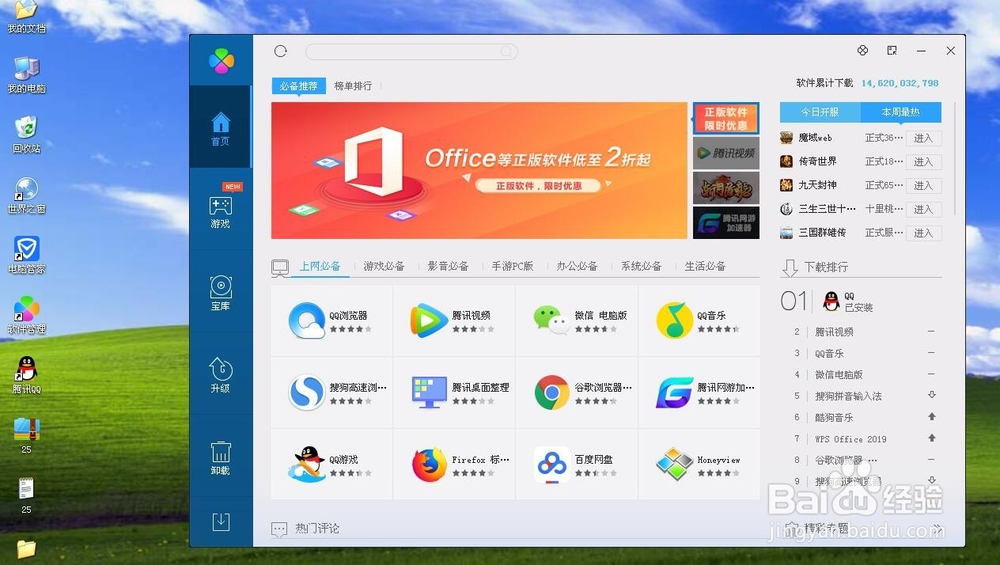Select the 生活必备 category tab
The width and height of the screenshot is (1000, 565).
705,266
